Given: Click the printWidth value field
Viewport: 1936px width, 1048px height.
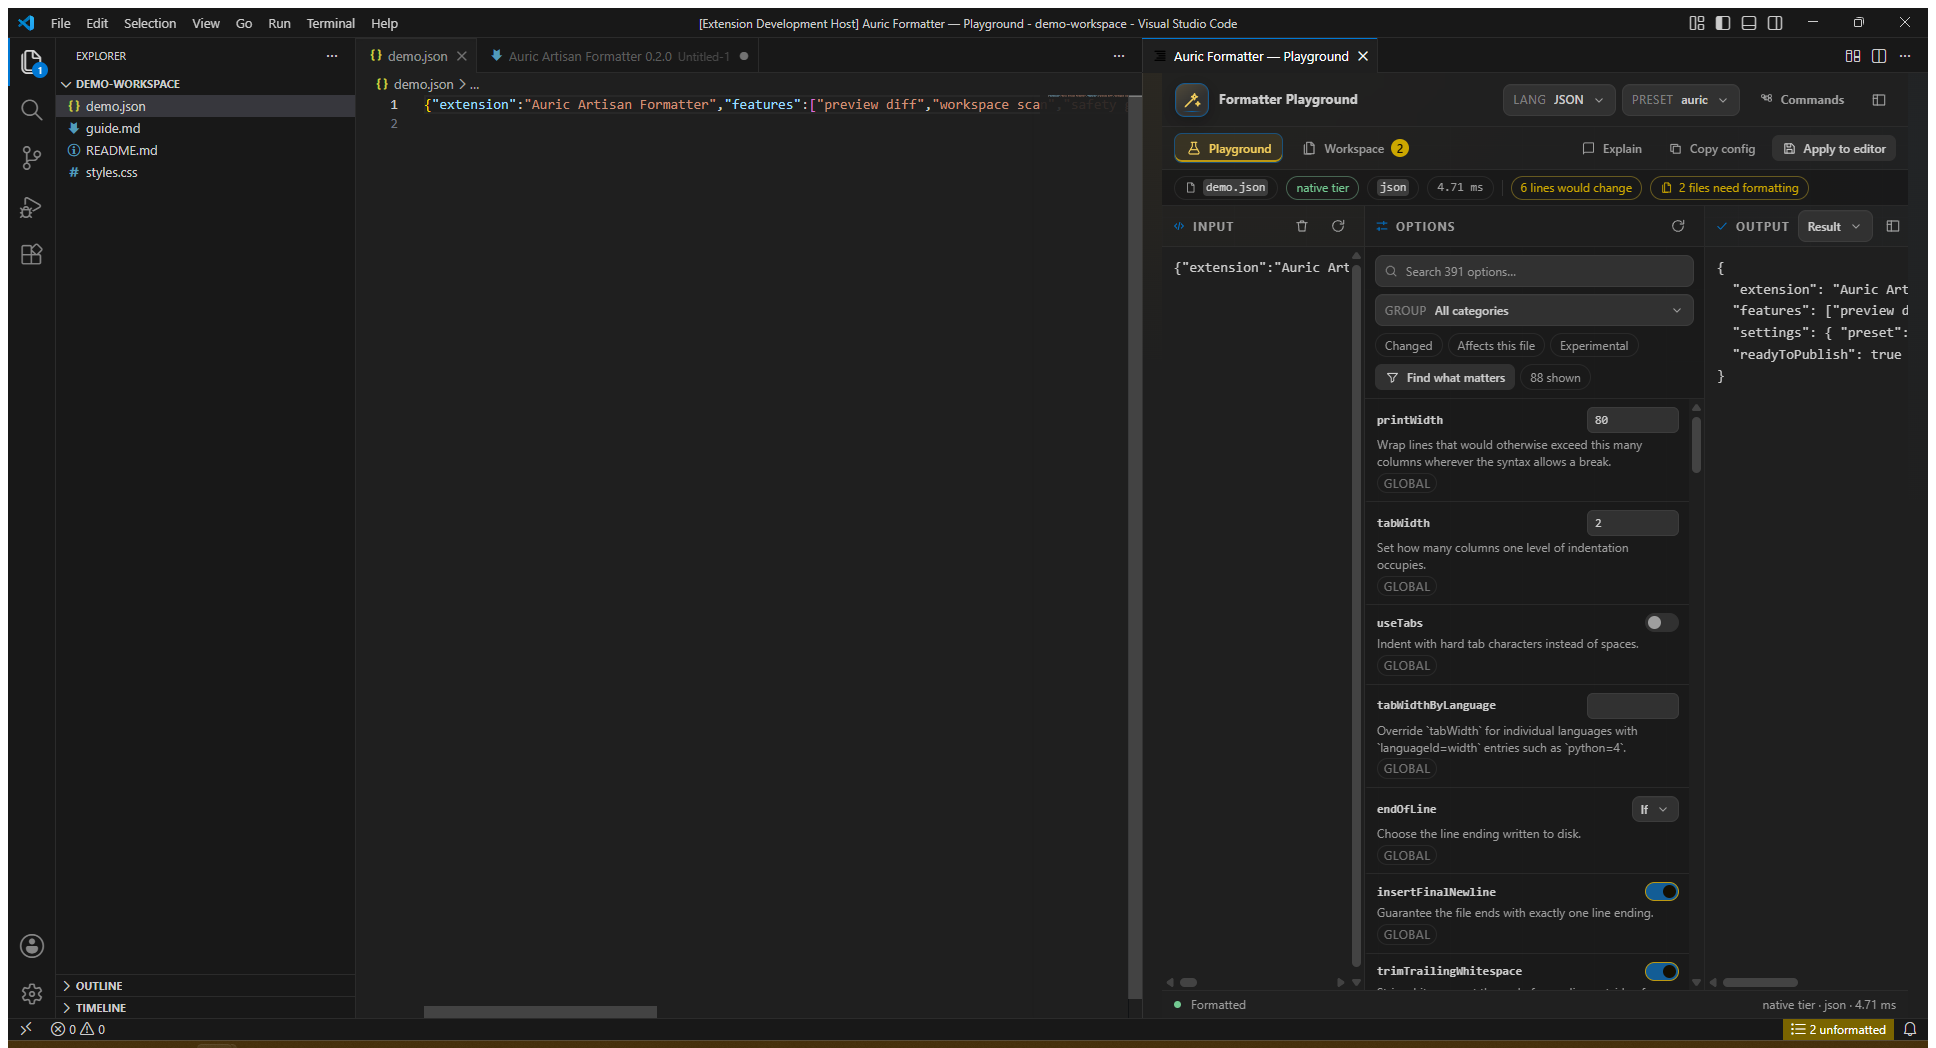Looking at the screenshot, I should pos(1632,420).
